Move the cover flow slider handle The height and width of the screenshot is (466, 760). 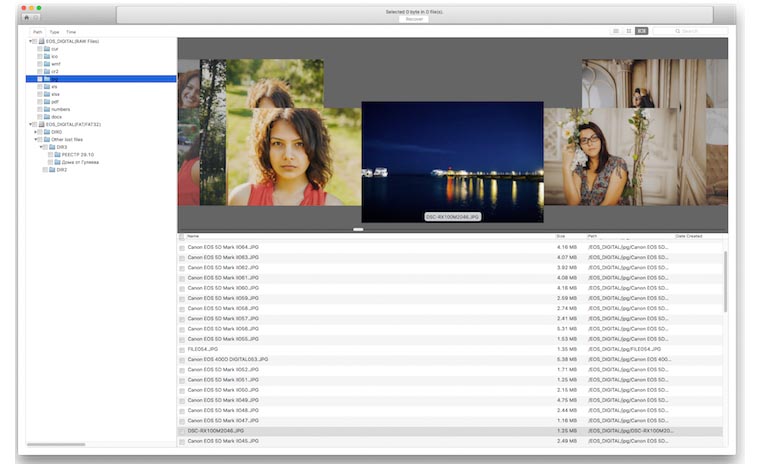tap(358, 229)
